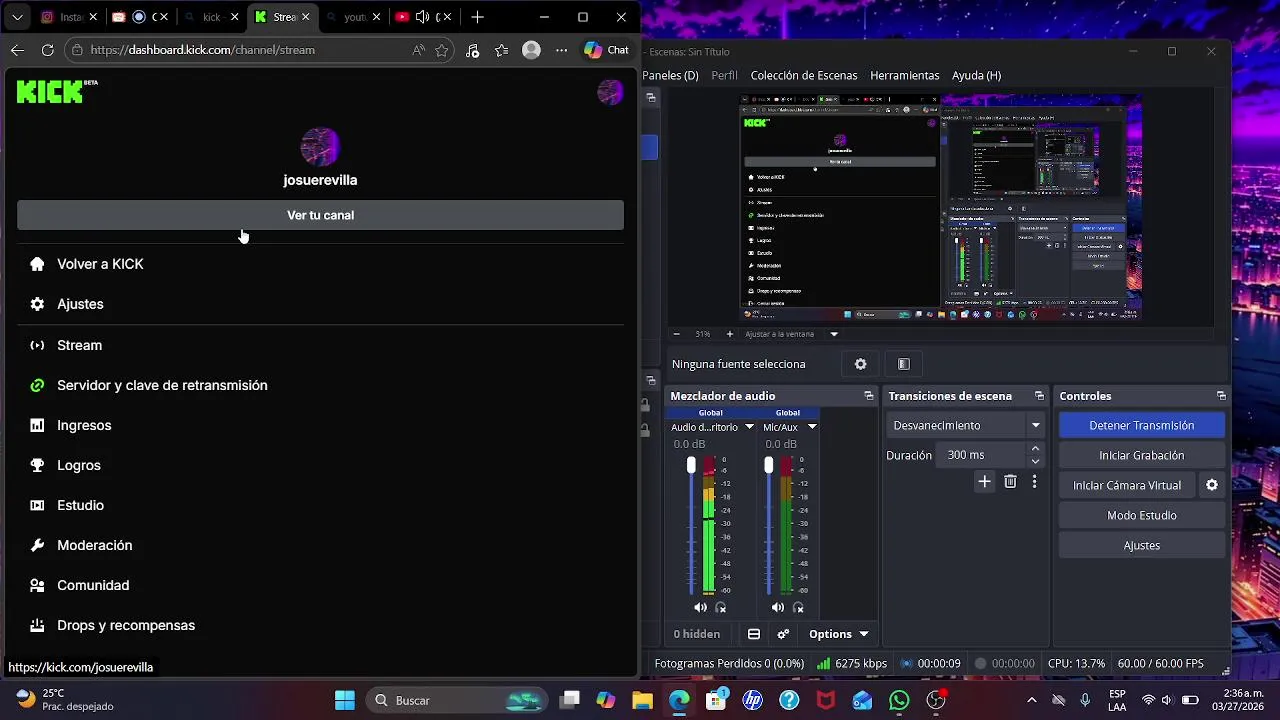Open OBS Herramientas menu
The image size is (1280, 720).
tap(905, 75)
